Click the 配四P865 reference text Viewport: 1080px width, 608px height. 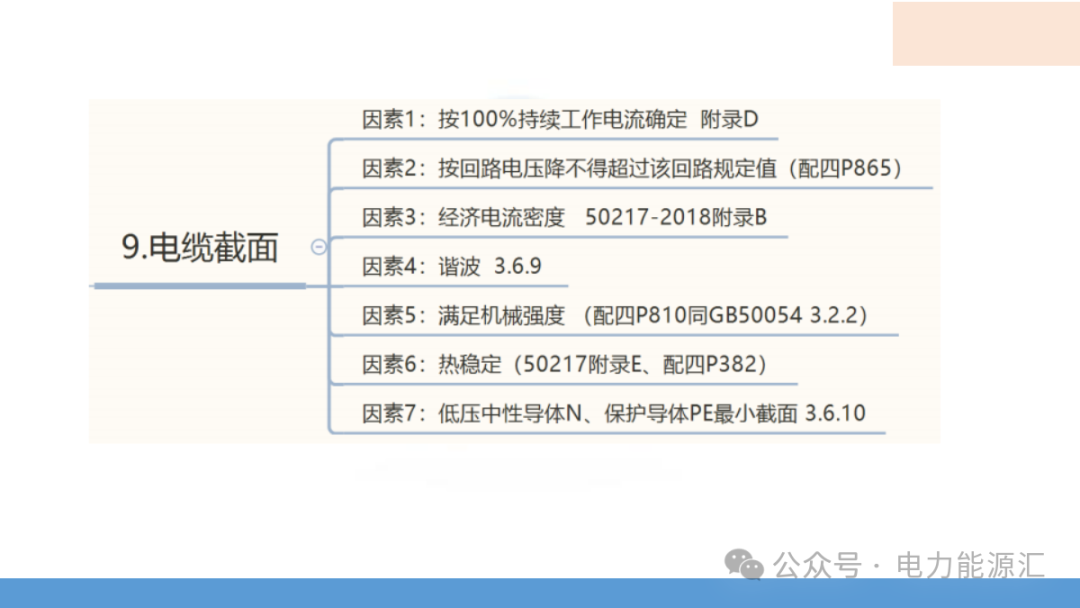pyautogui.click(x=844, y=168)
